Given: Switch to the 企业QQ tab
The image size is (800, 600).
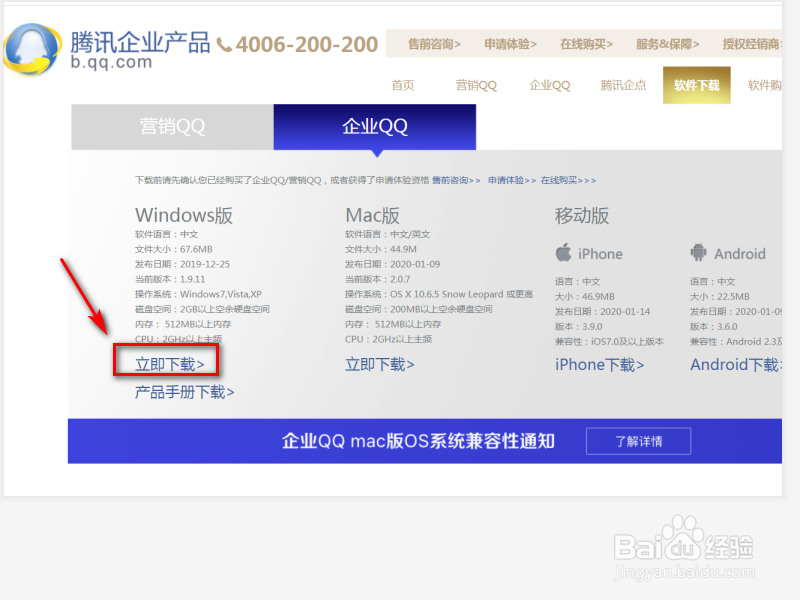Looking at the screenshot, I should 375,127.
